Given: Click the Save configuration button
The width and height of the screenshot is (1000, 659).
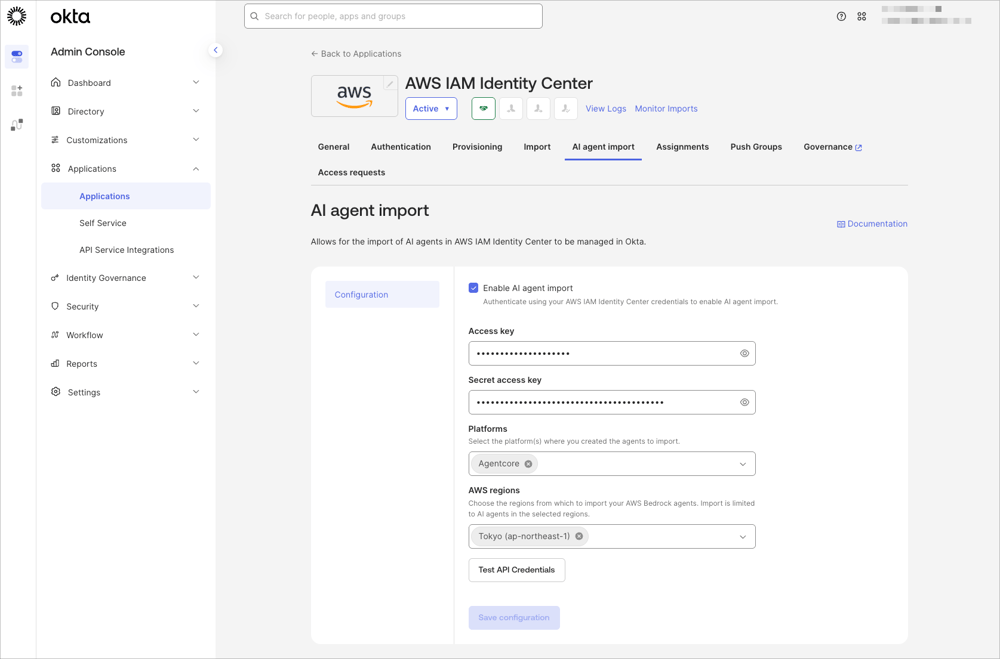Looking at the screenshot, I should [514, 618].
